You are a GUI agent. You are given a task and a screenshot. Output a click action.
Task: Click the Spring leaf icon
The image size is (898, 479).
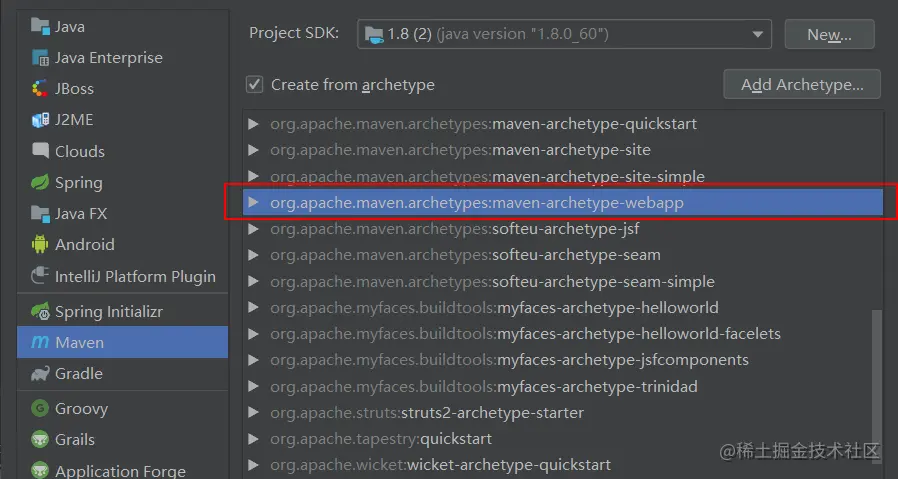pos(40,182)
